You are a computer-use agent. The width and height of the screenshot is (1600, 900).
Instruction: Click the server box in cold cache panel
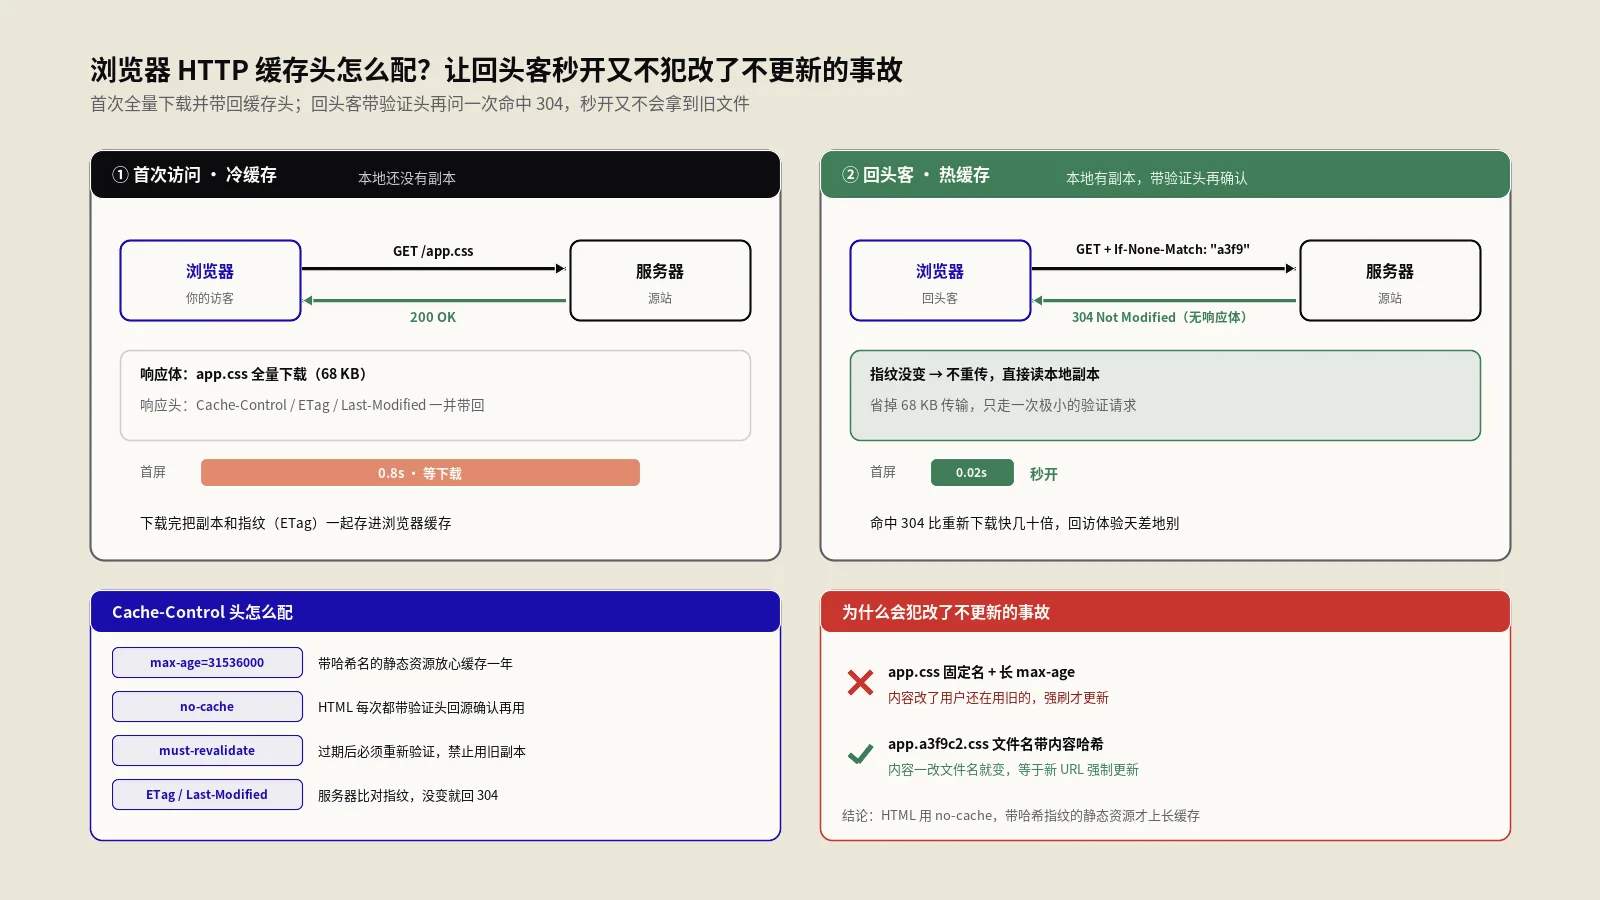[x=660, y=280]
